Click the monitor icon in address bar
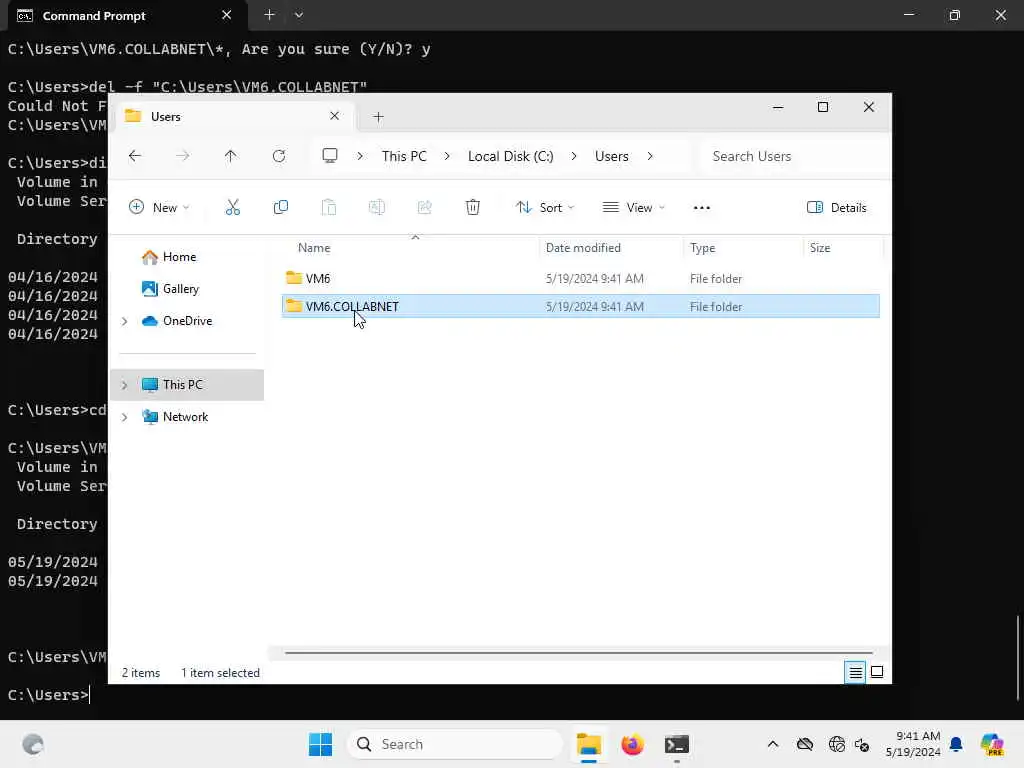 pos(330,155)
